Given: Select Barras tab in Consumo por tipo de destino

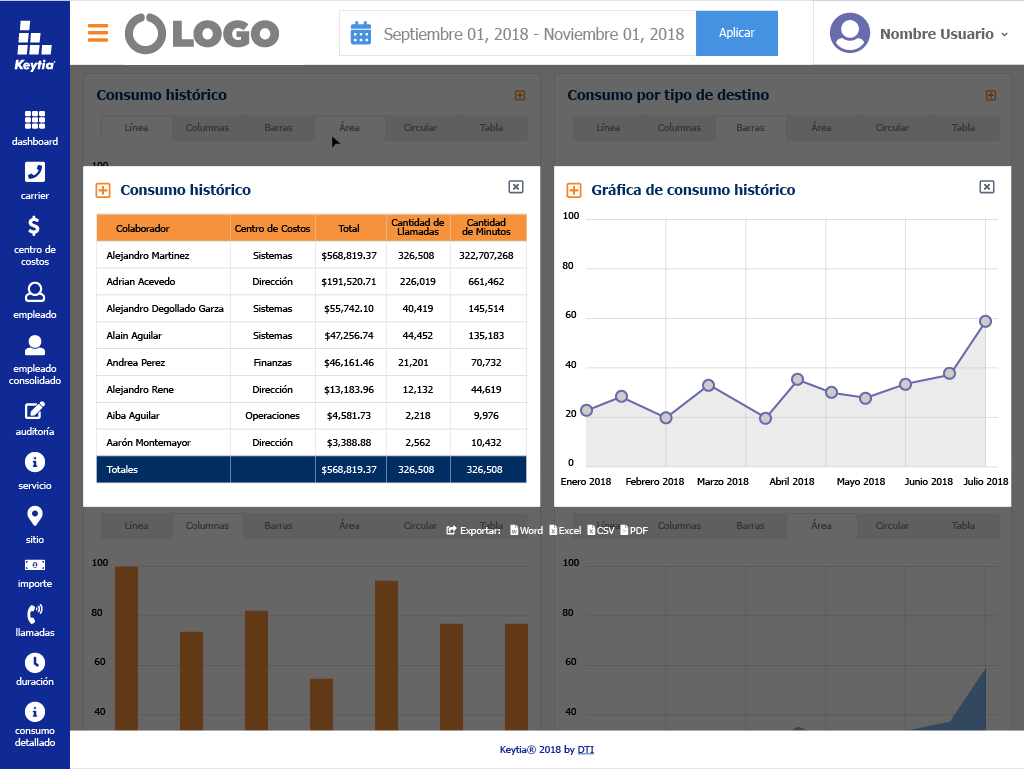Looking at the screenshot, I should tap(750, 128).
